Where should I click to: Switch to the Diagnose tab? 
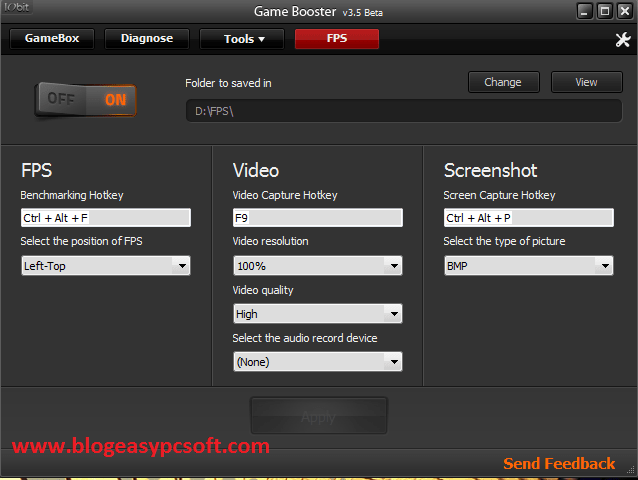point(147,39)
